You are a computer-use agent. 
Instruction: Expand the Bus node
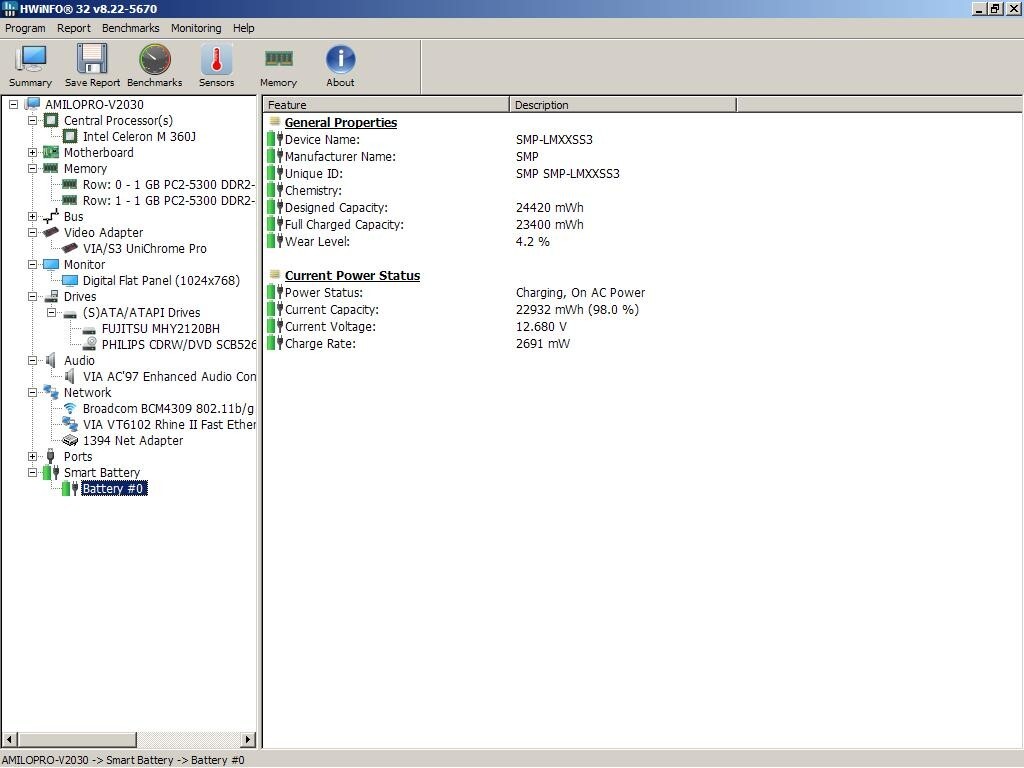coord(32,216)
